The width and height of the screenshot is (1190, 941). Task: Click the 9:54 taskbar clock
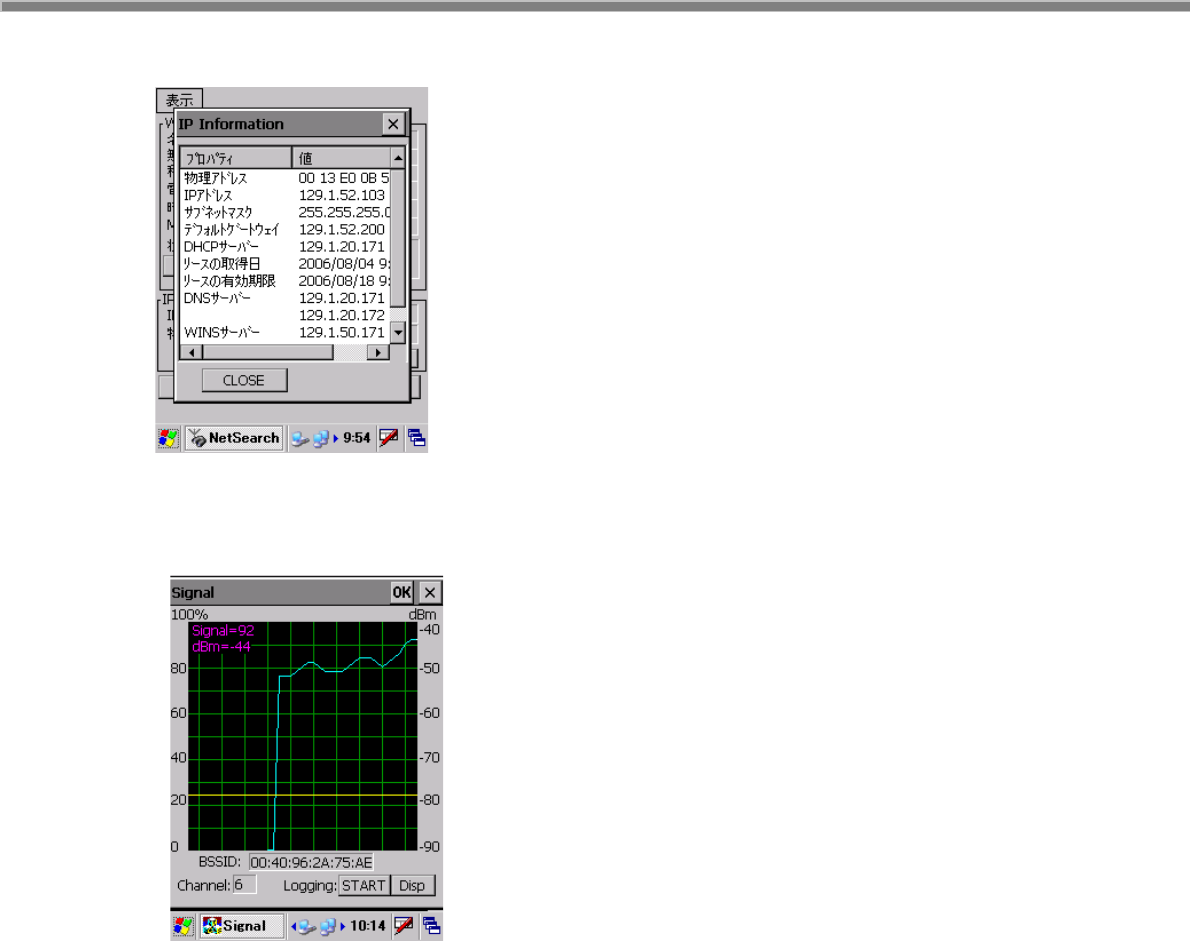tap(357, 438)
